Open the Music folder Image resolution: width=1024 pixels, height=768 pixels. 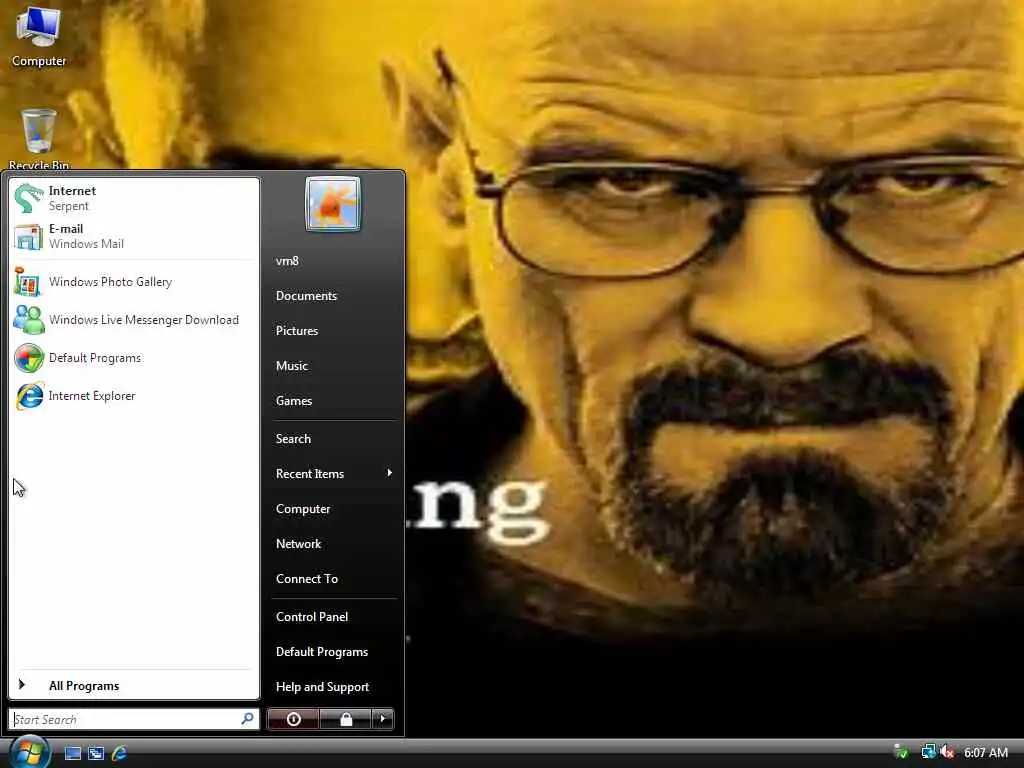coord(333,366)
